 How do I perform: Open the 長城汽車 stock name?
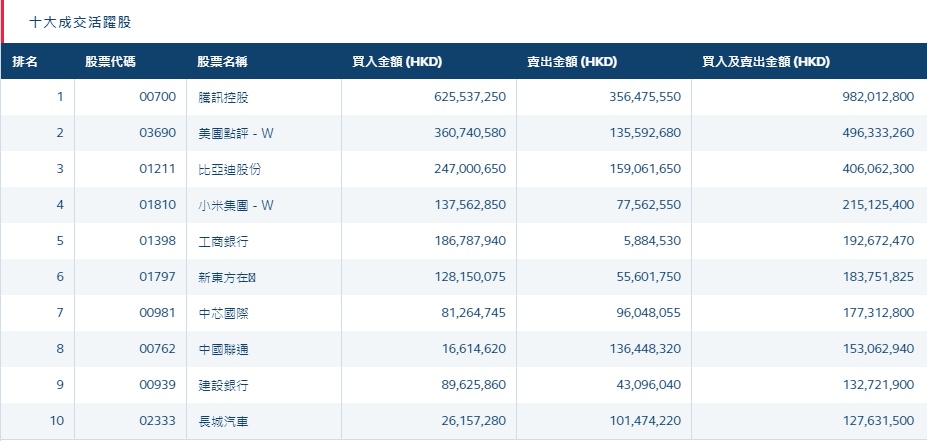222,422
